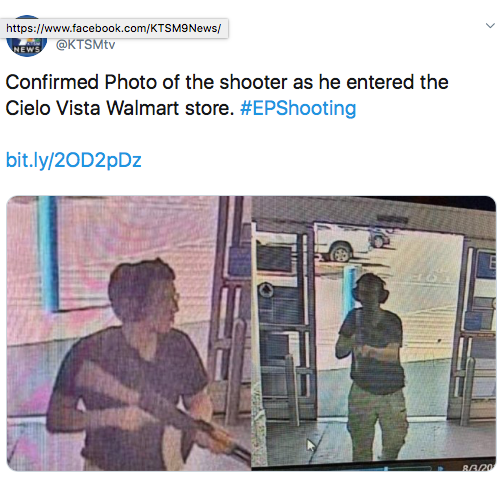Click the blue light strip in the left photo

(x=48, y=252)
